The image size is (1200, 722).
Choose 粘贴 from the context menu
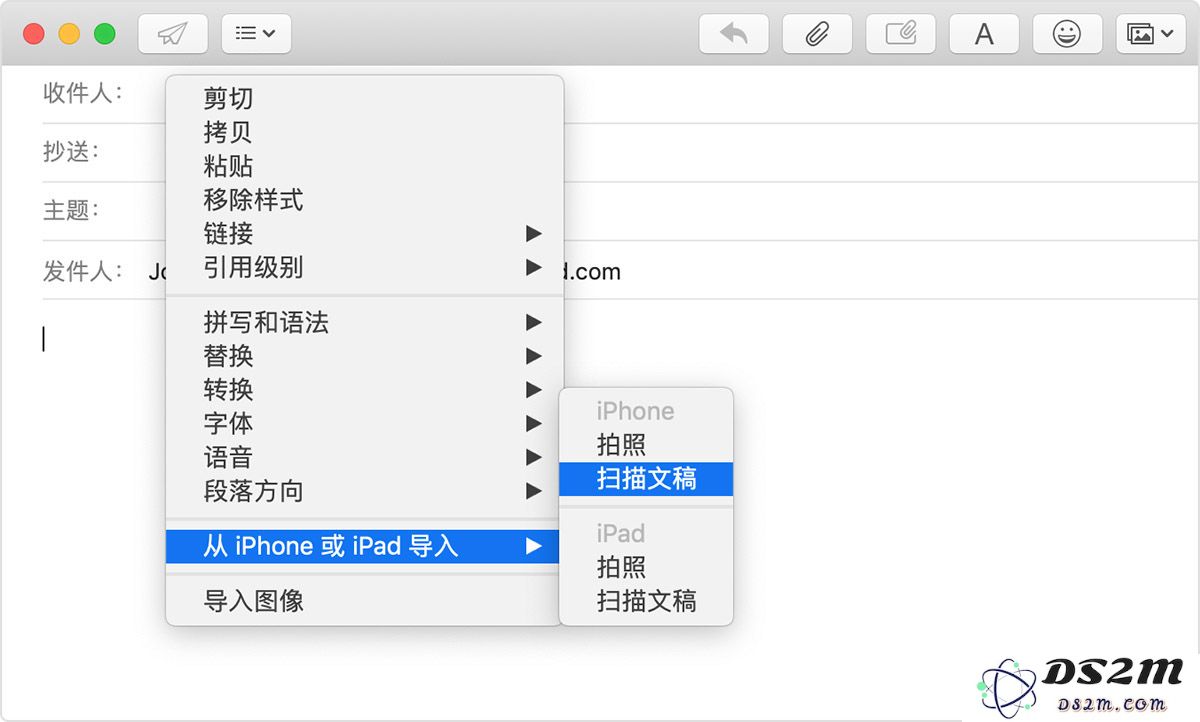click(x=364, y=166)
